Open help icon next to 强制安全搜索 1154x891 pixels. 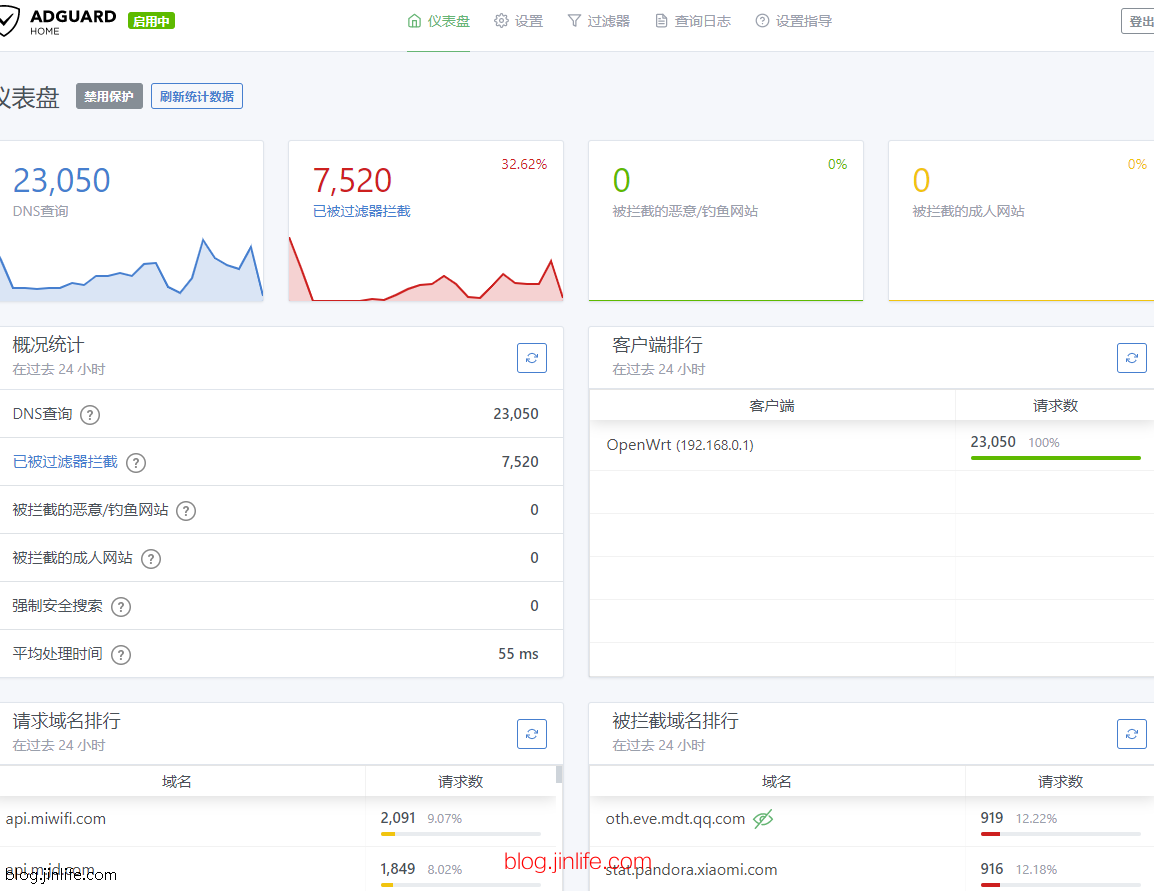[x=121, y=607]
